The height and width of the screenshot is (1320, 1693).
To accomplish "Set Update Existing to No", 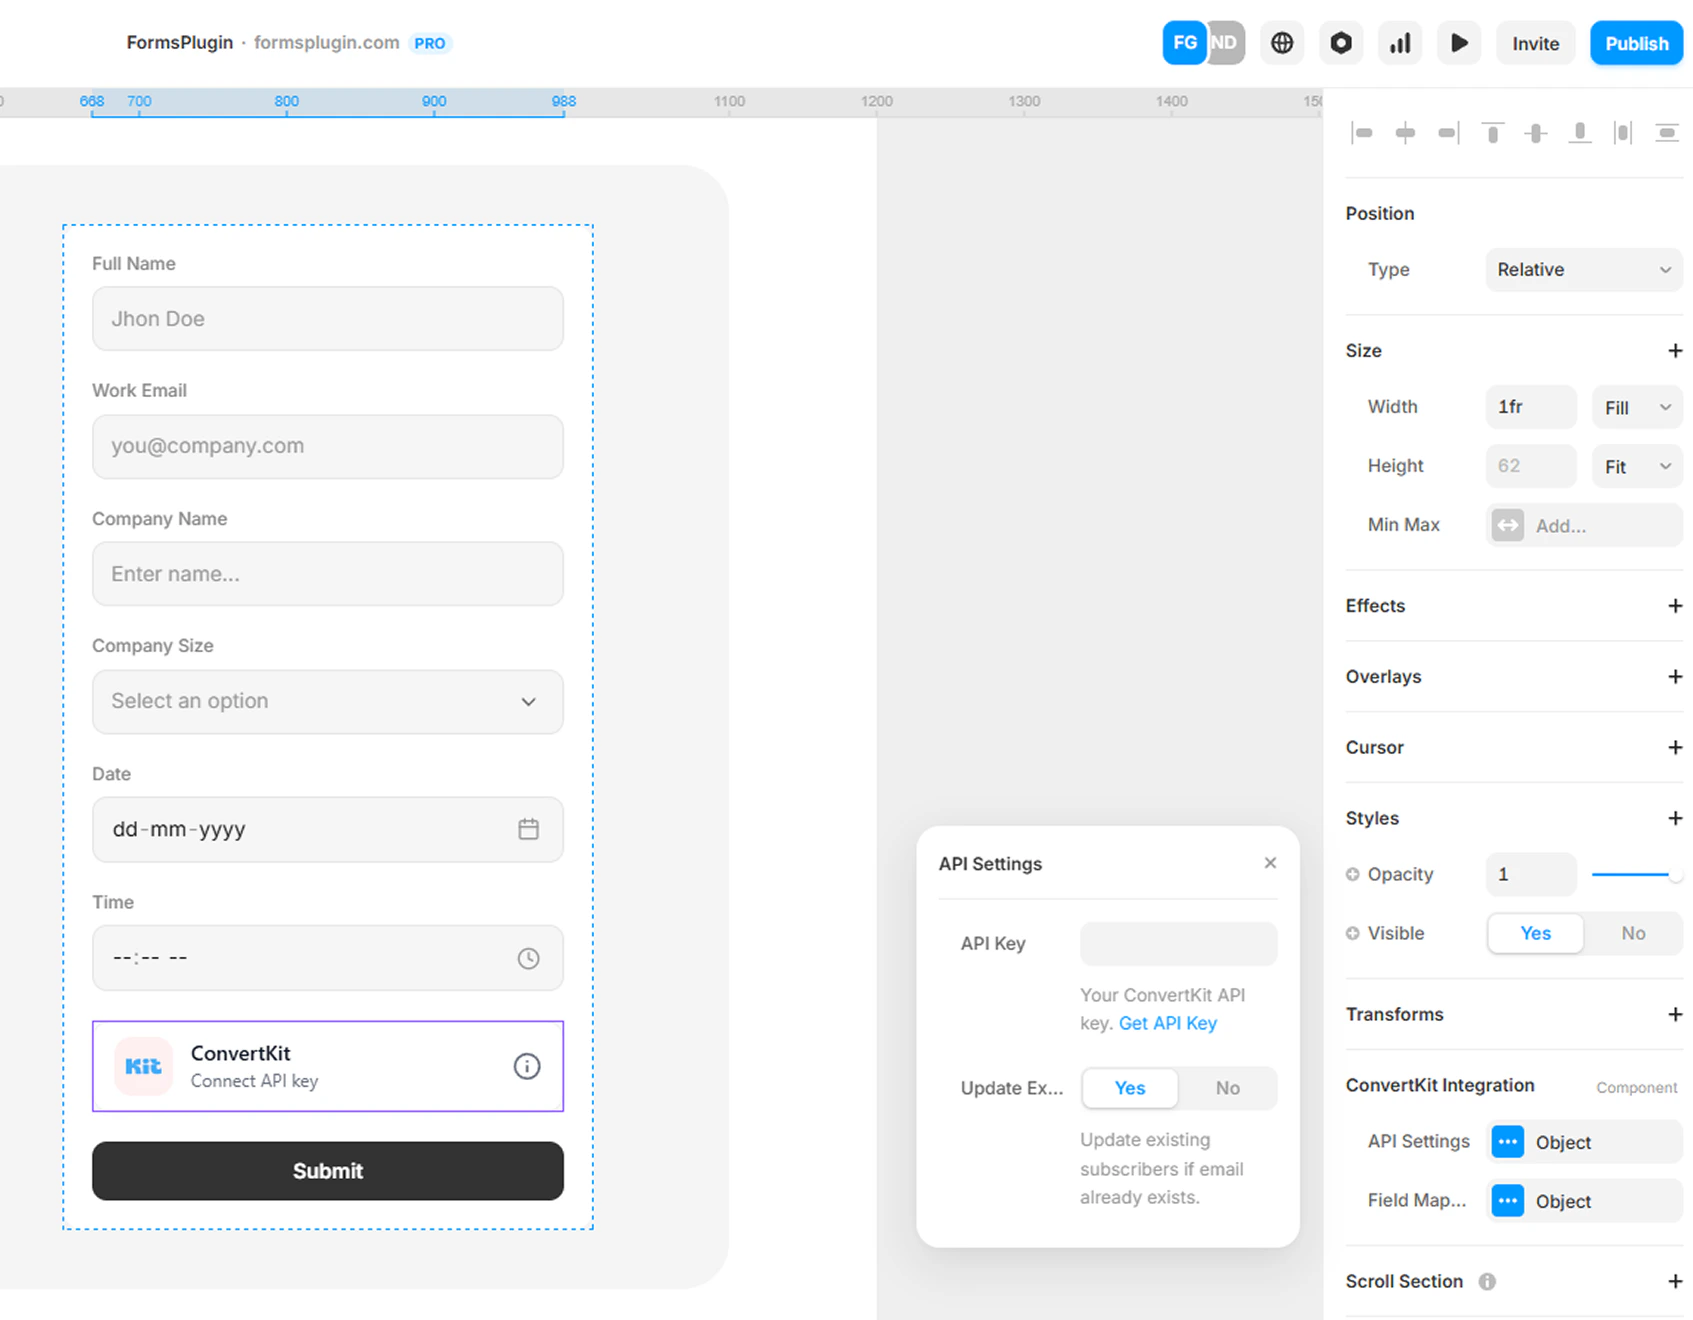I will (1227, 1088).
